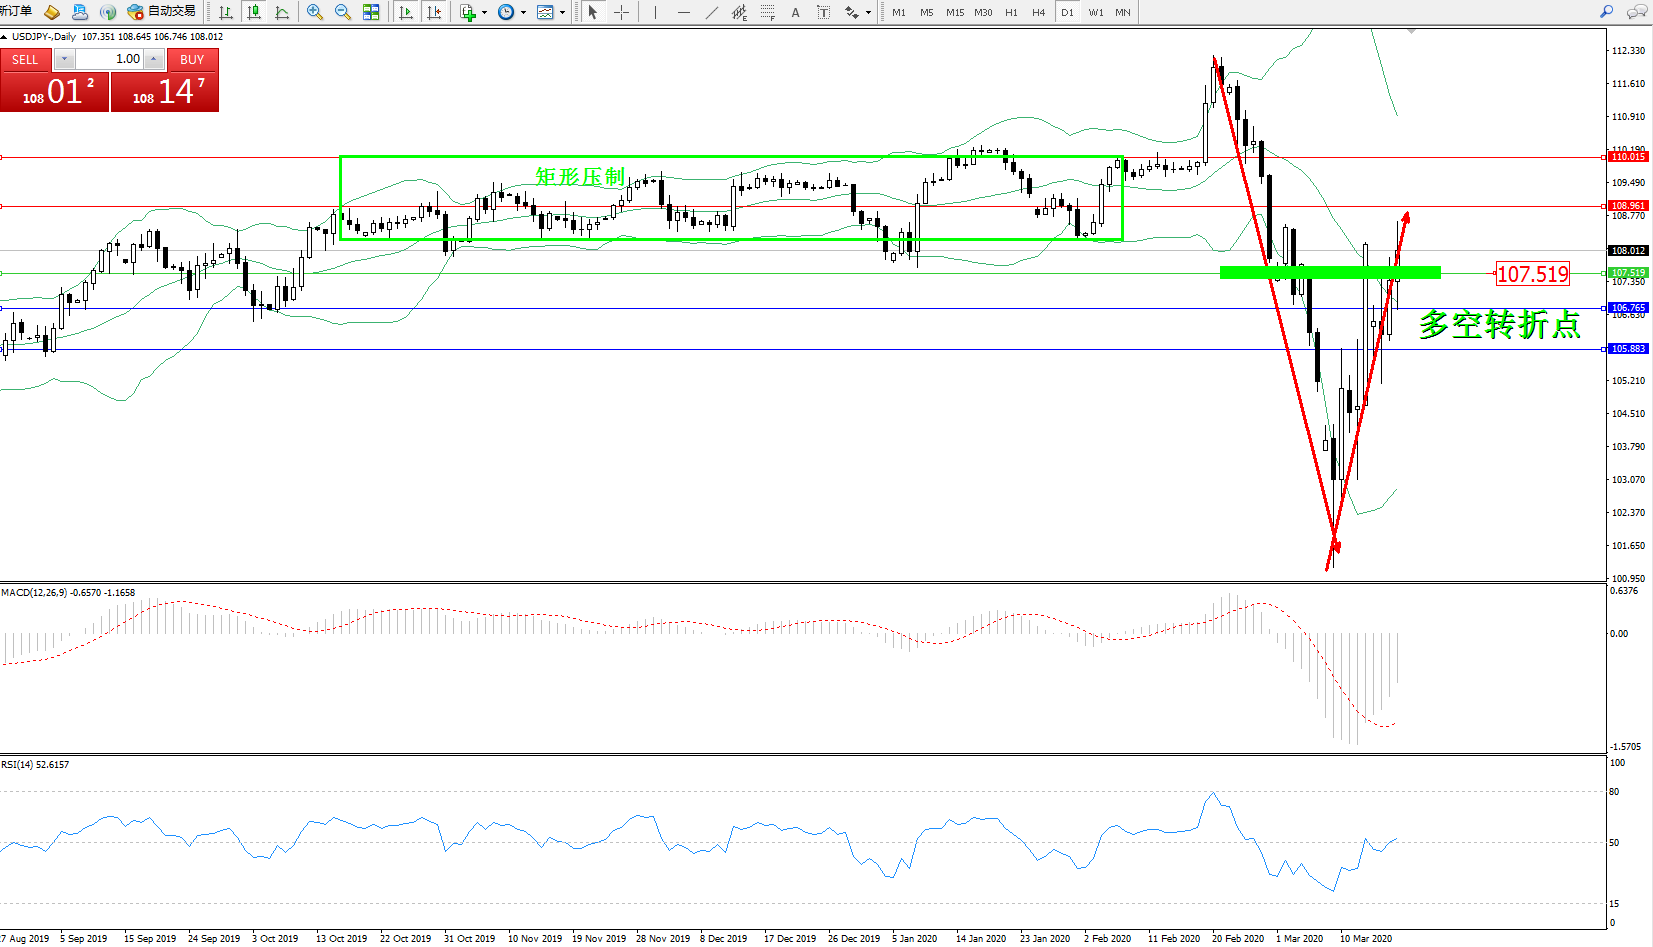Switch to the W1 timeframe
1653x947 pixels.
[x=1096, y=12]
